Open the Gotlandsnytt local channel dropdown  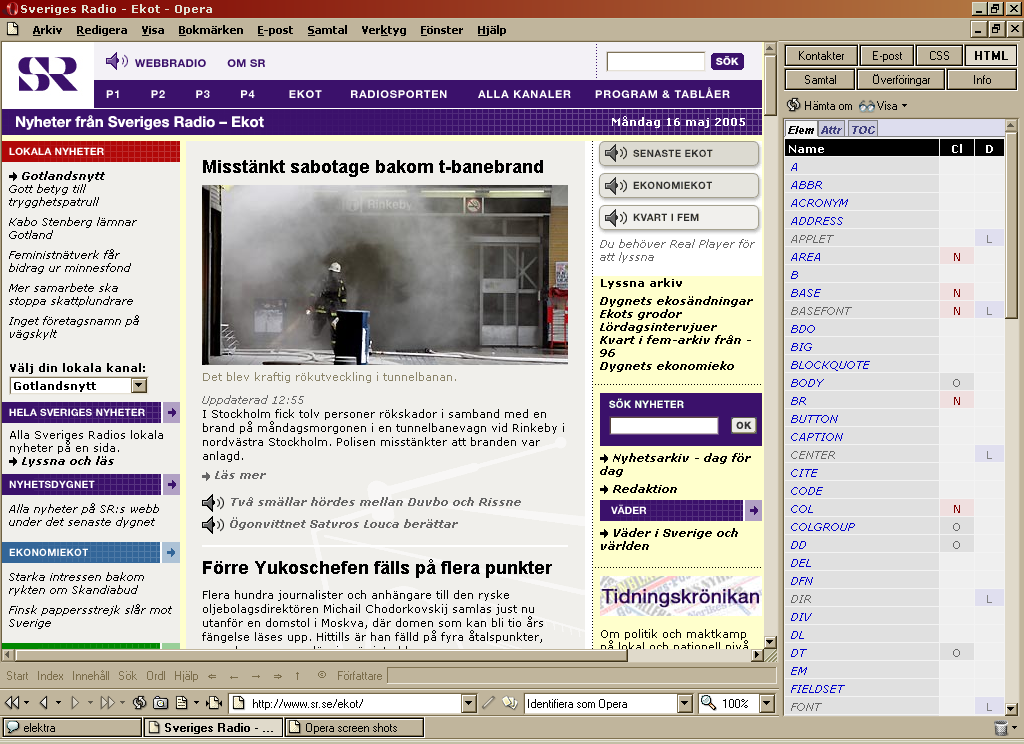click(139, 385)
